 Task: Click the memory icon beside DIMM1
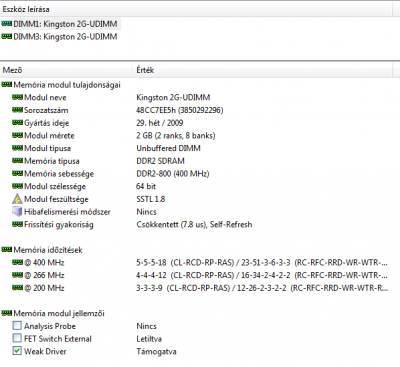coord(6,24)
